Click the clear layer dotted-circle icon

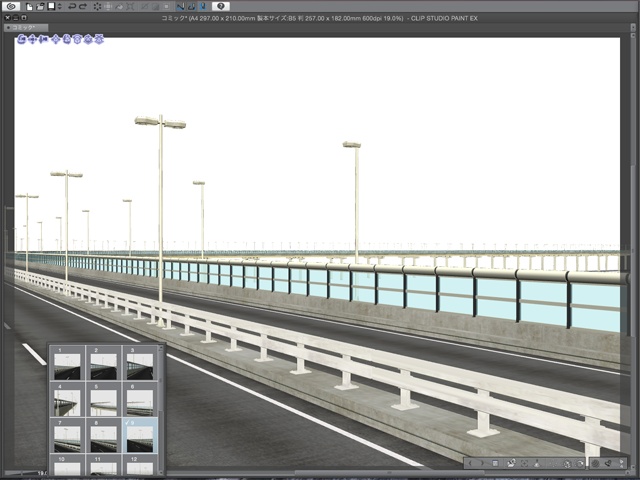click(x=98, y=7)
